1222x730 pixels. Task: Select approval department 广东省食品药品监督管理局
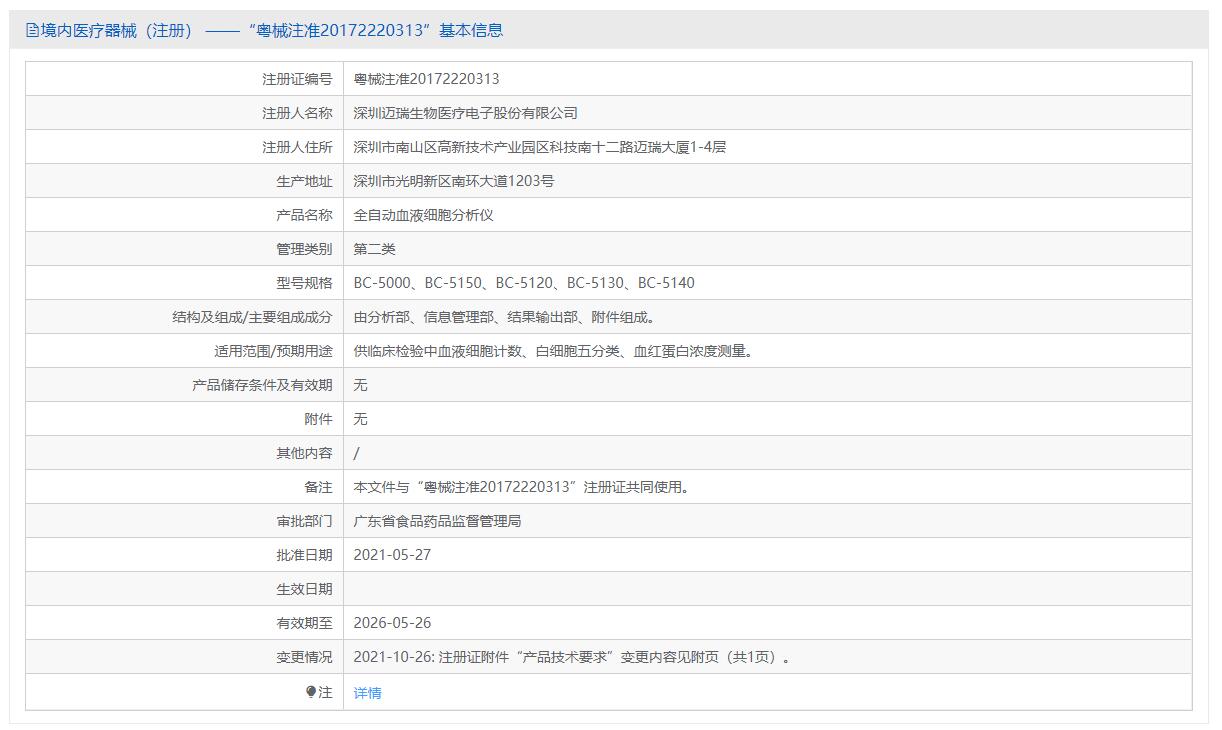pyautogui.click(x=438, y=521)
